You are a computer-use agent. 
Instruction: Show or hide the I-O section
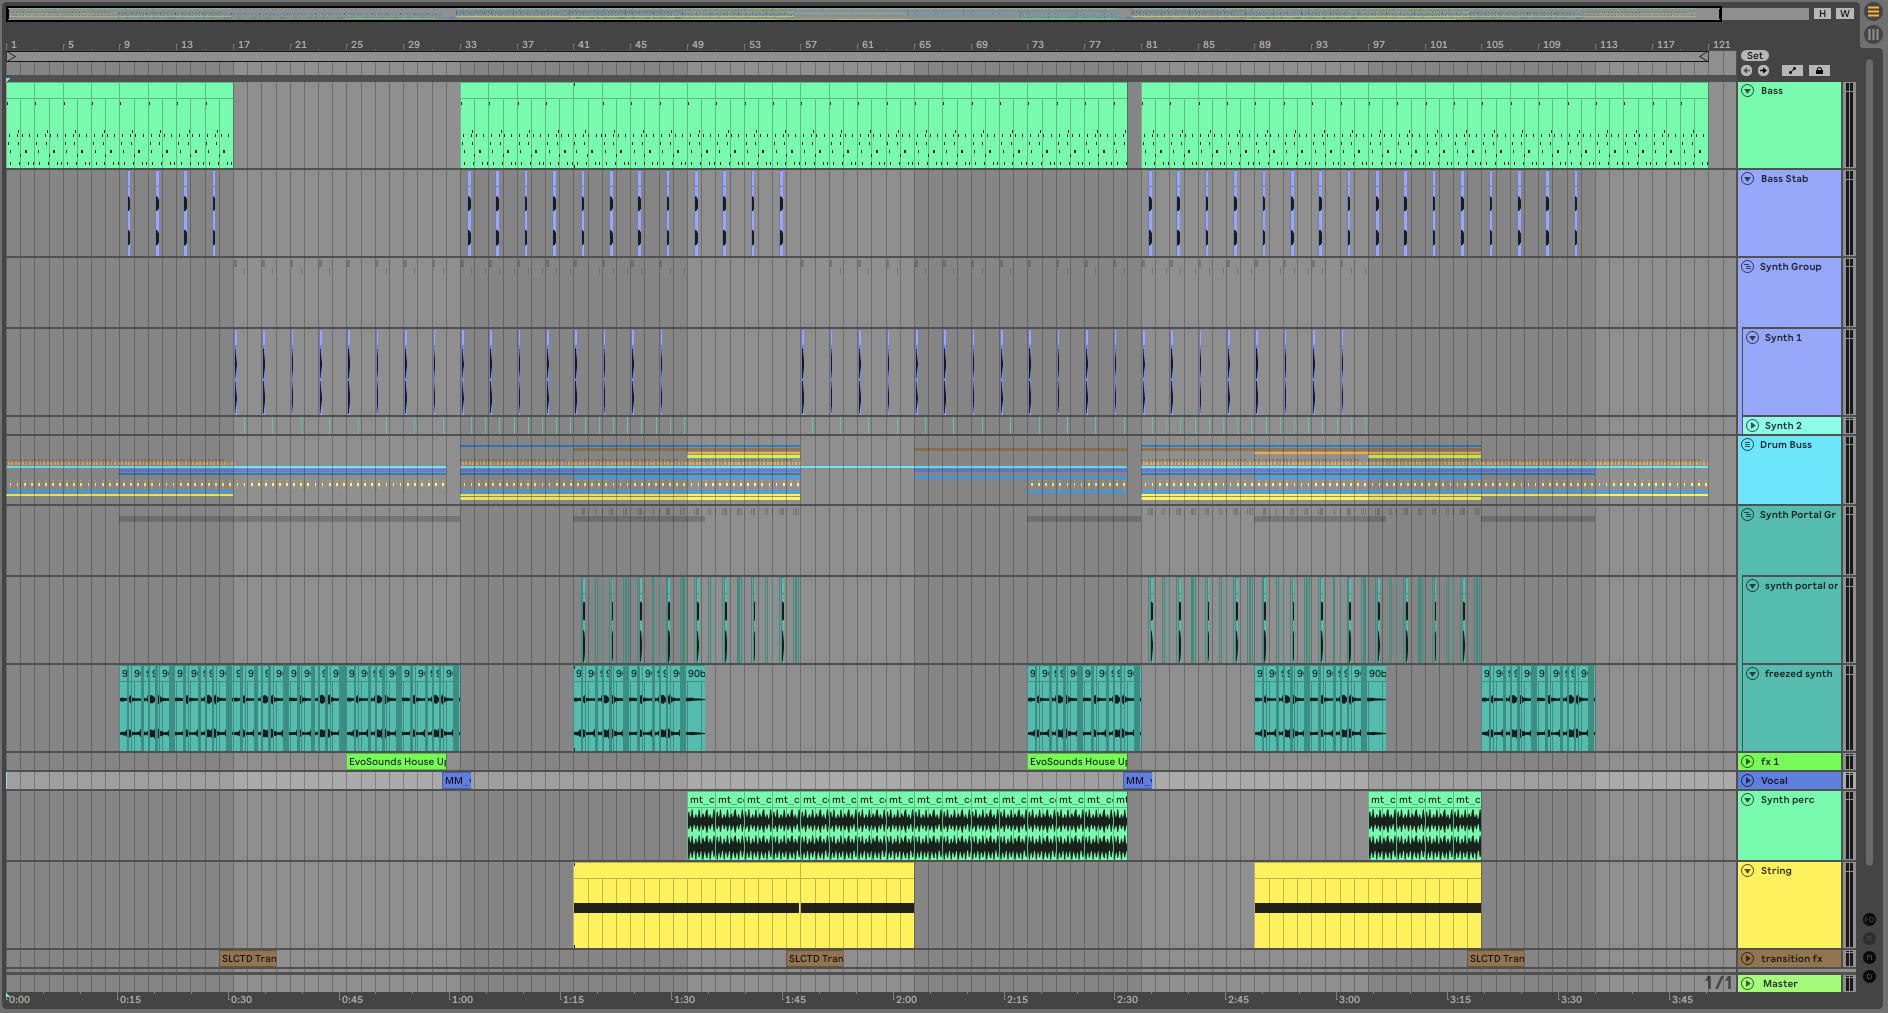click(x=1869, y=920)
